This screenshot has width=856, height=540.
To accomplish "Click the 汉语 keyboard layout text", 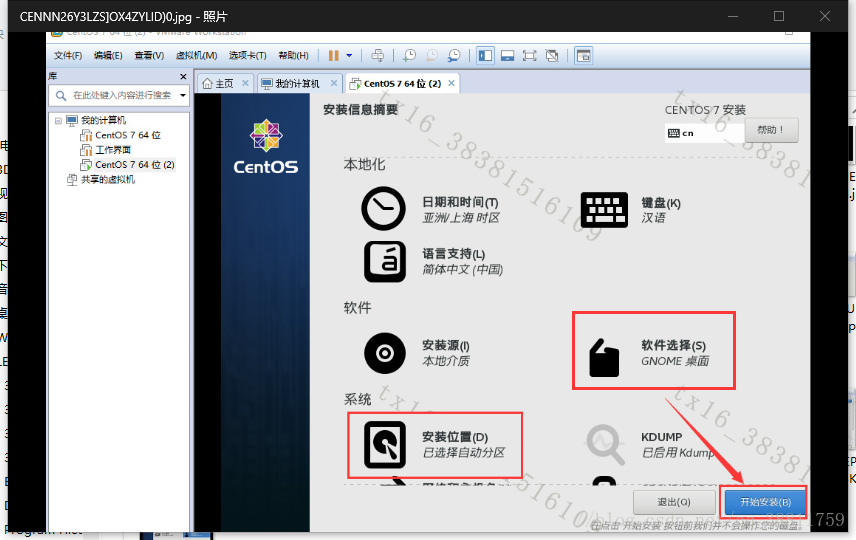I will (653, 218).
